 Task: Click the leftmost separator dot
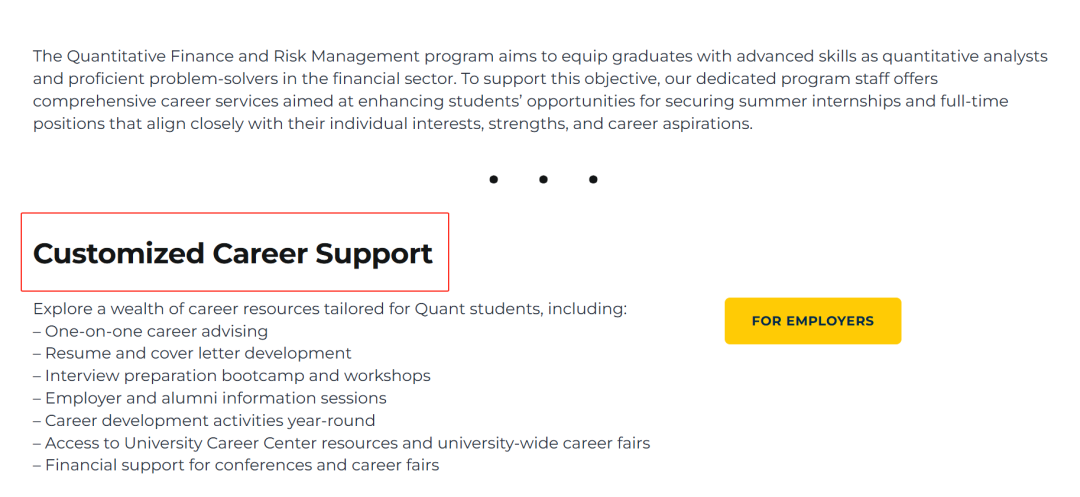(x=494, y=180)
